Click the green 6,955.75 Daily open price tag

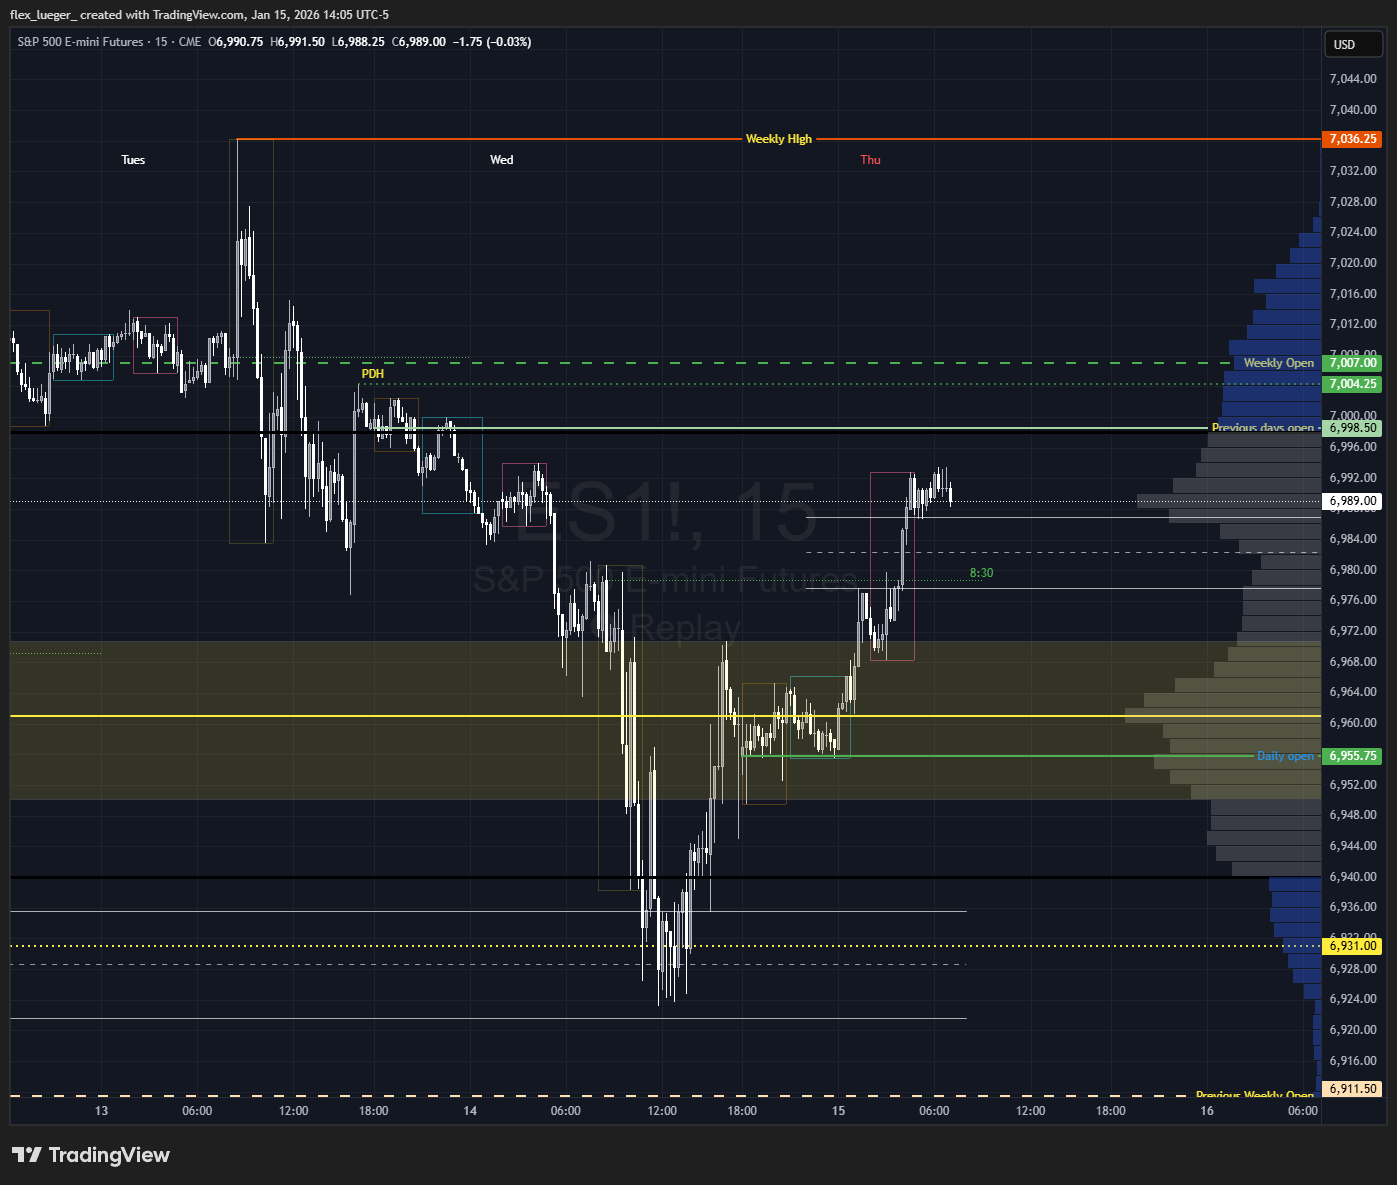(1351, 756)
